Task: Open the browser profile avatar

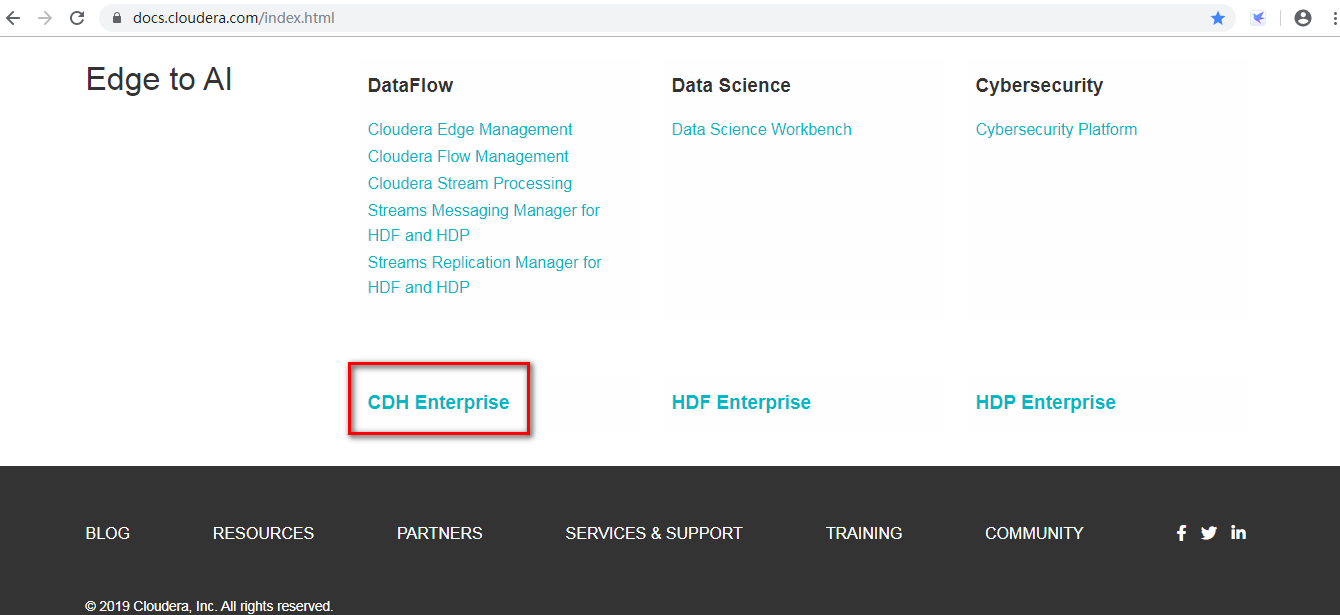Action: [1302, 17]
